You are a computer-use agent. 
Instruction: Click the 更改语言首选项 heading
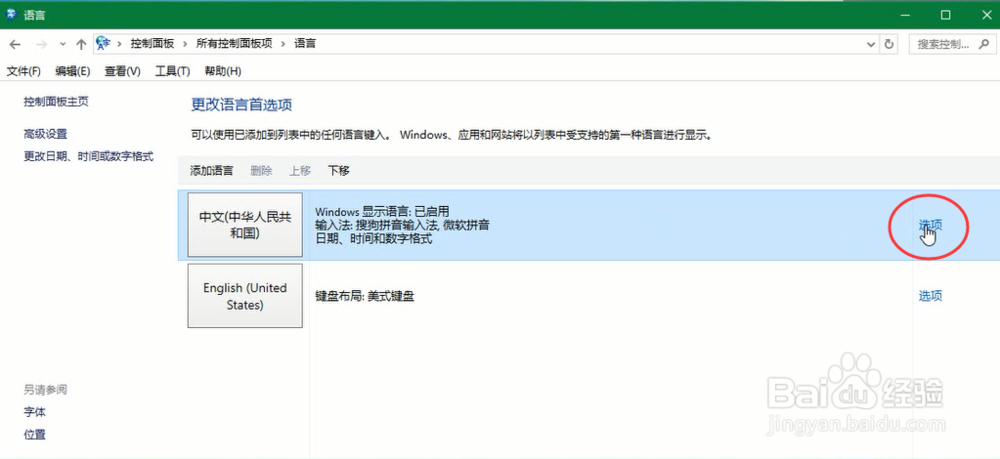242,105
